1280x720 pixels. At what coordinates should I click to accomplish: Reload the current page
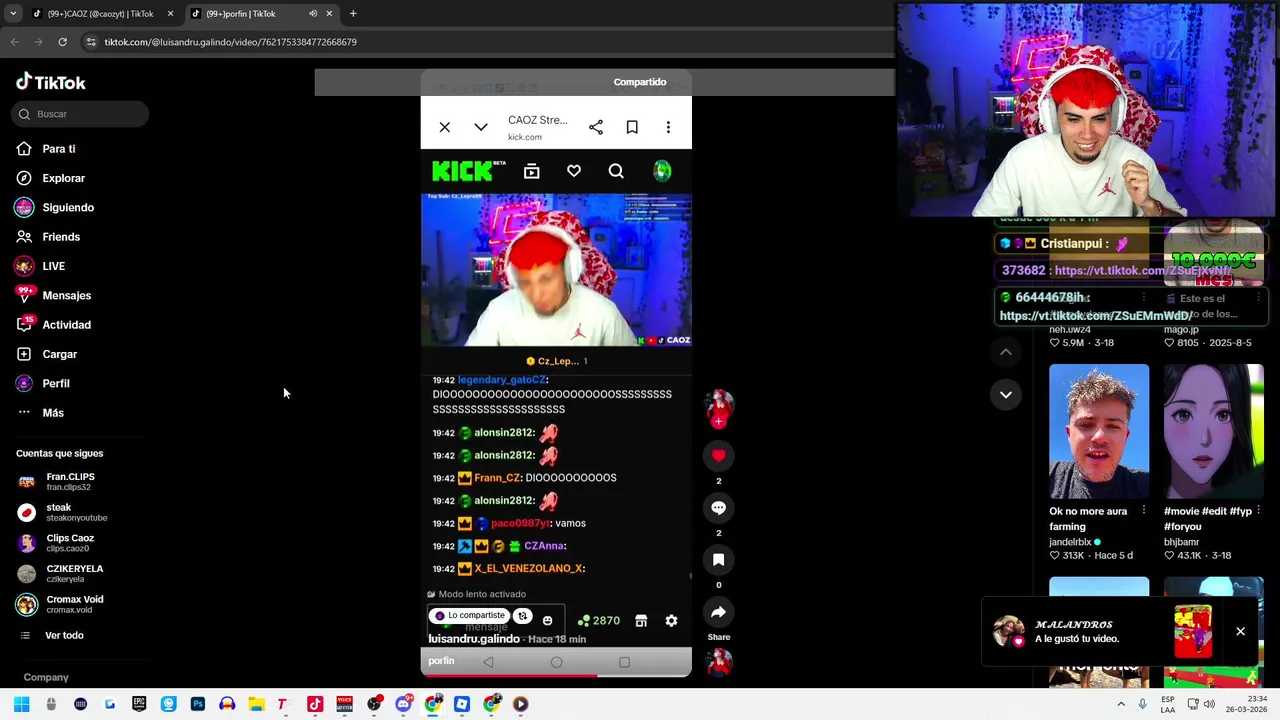(62, 42)
